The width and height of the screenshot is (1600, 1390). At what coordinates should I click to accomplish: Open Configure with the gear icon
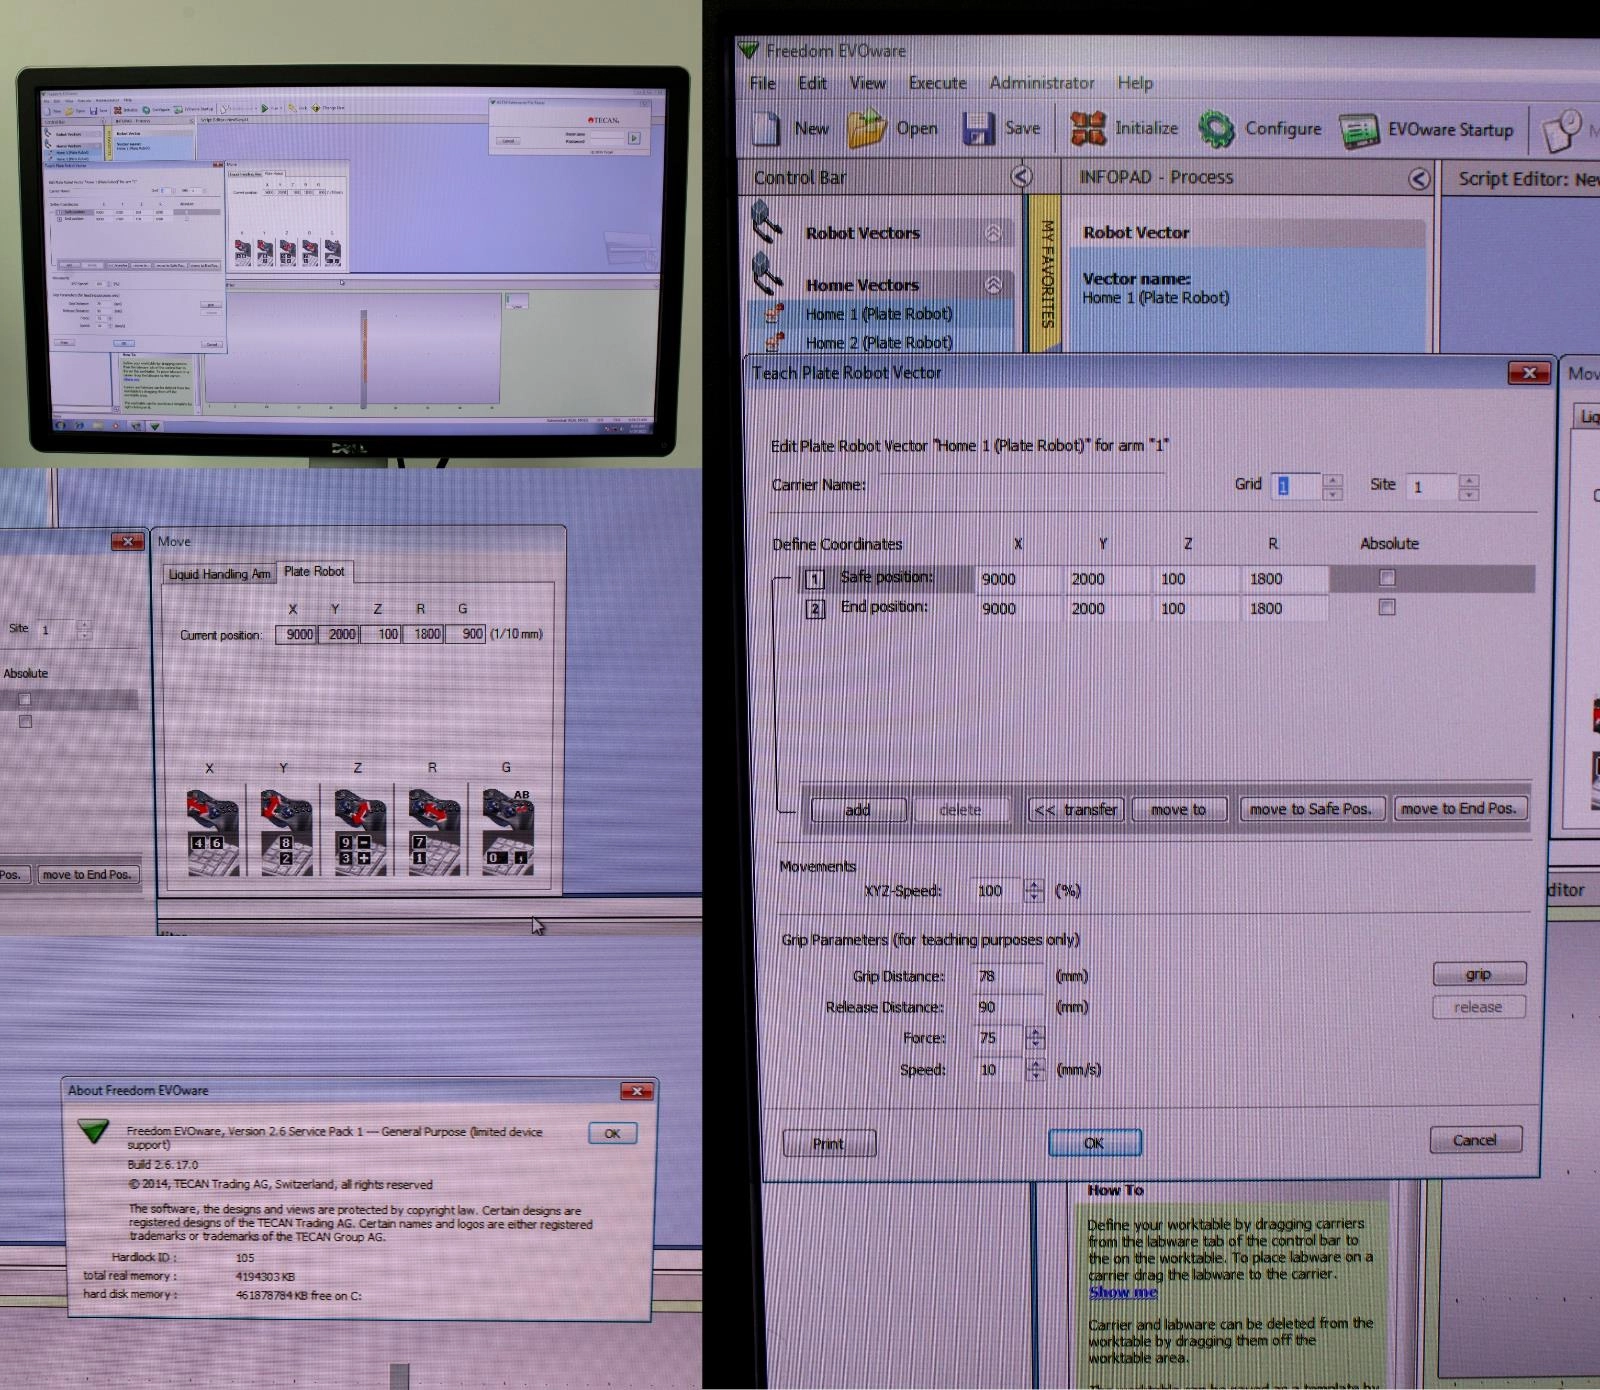1217,129
